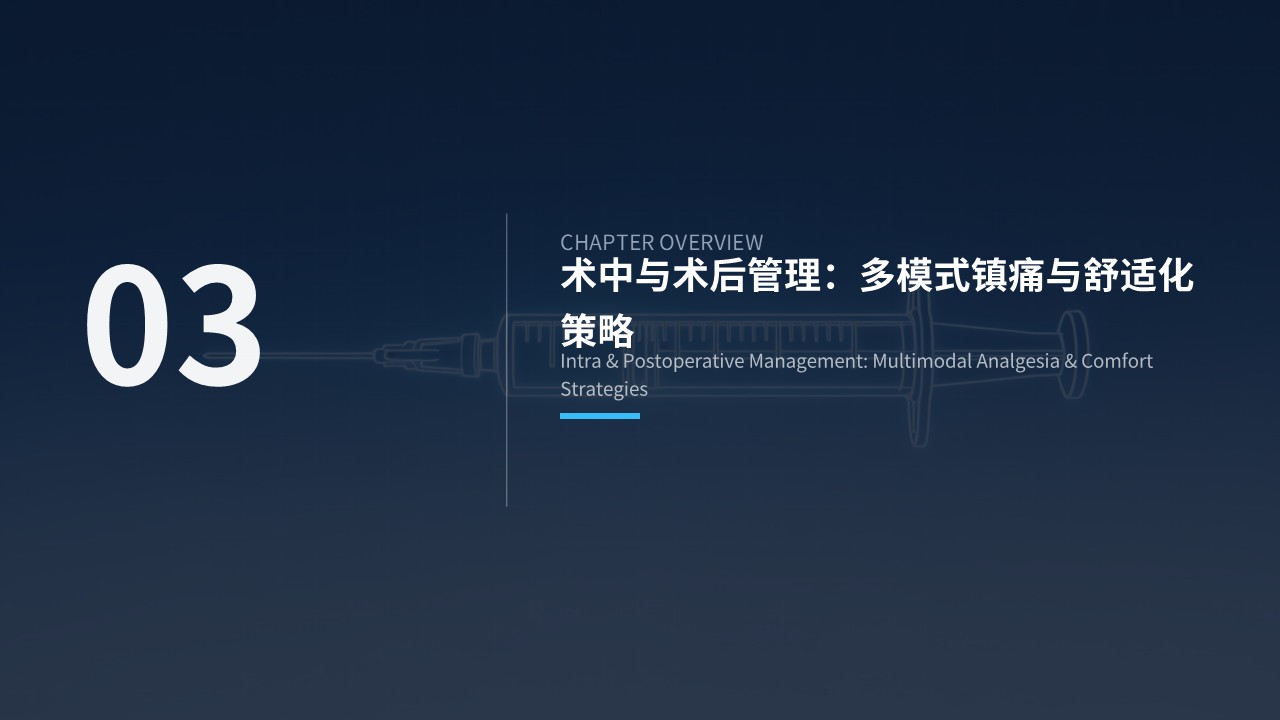Viewport: 1280px width, 720px height.
Task: Select the large "03" chapter number
Action: pyautogui.click(x=173, y=326)
